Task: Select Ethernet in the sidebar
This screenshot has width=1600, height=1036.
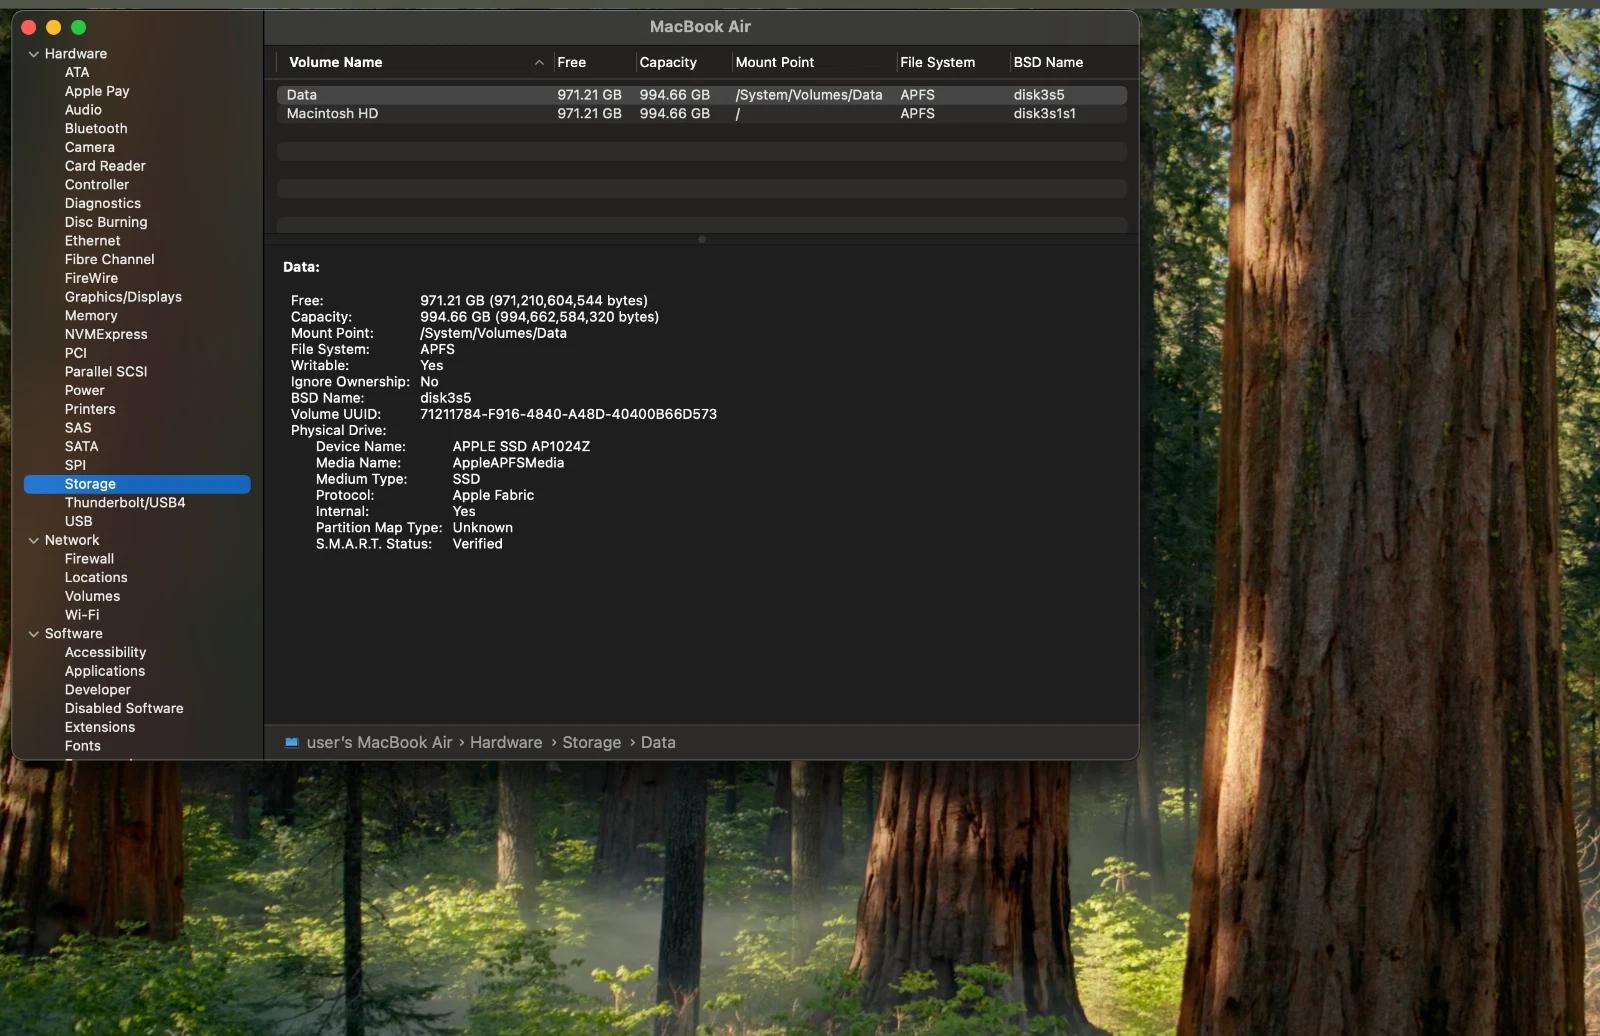Action: click(x=92, y=241)
